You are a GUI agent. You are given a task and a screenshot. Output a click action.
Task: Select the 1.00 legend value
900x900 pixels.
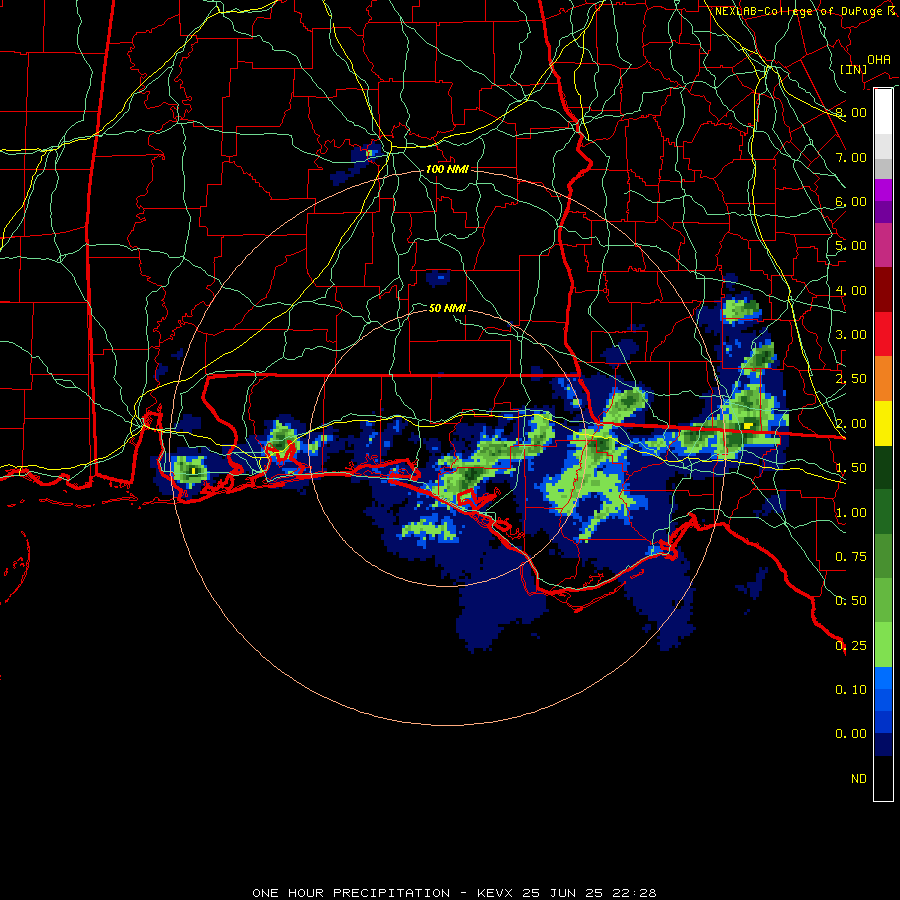point(851,513)
